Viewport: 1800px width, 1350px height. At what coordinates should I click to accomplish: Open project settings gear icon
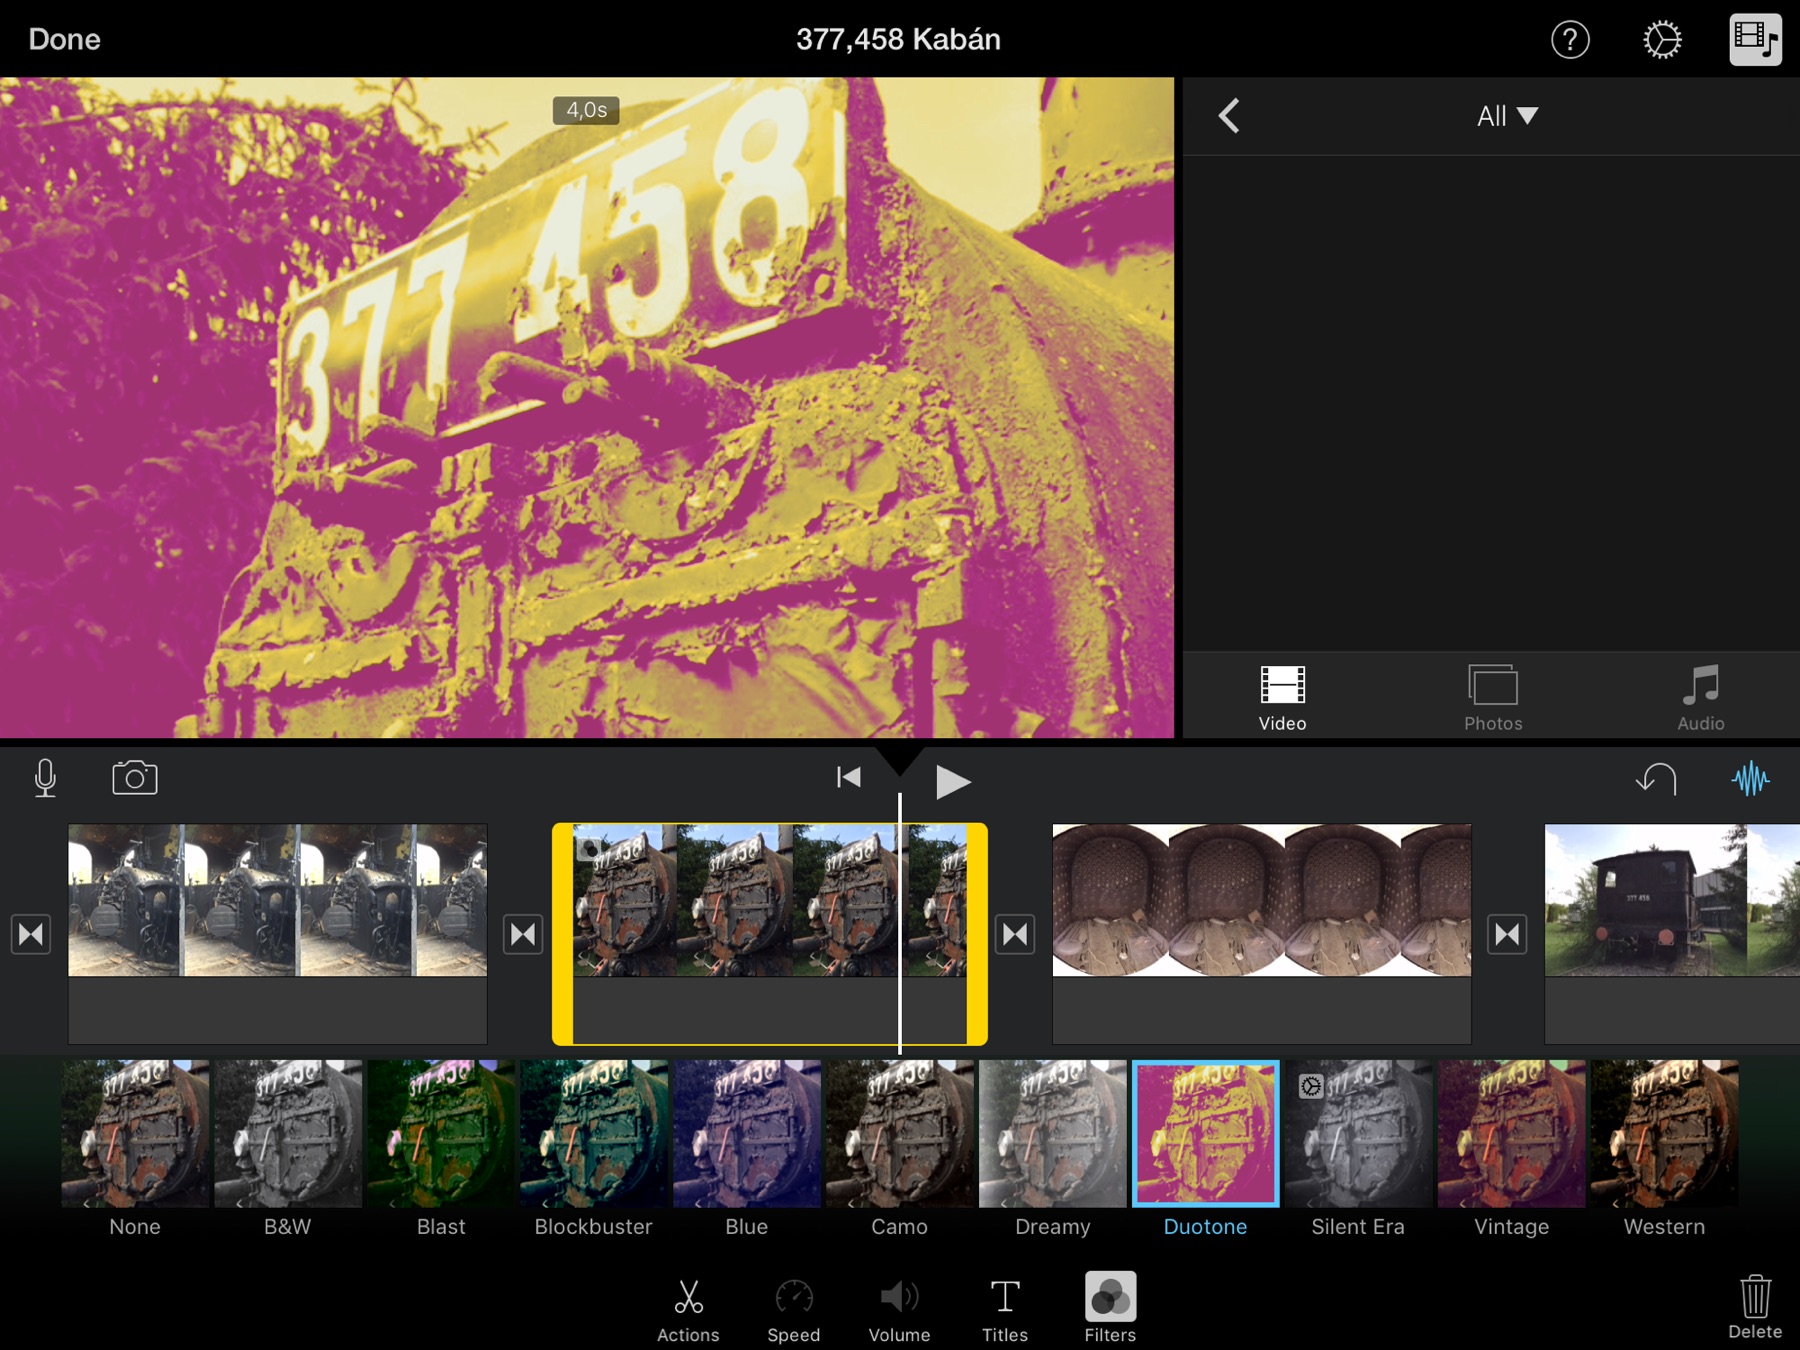click(1662, 40)
